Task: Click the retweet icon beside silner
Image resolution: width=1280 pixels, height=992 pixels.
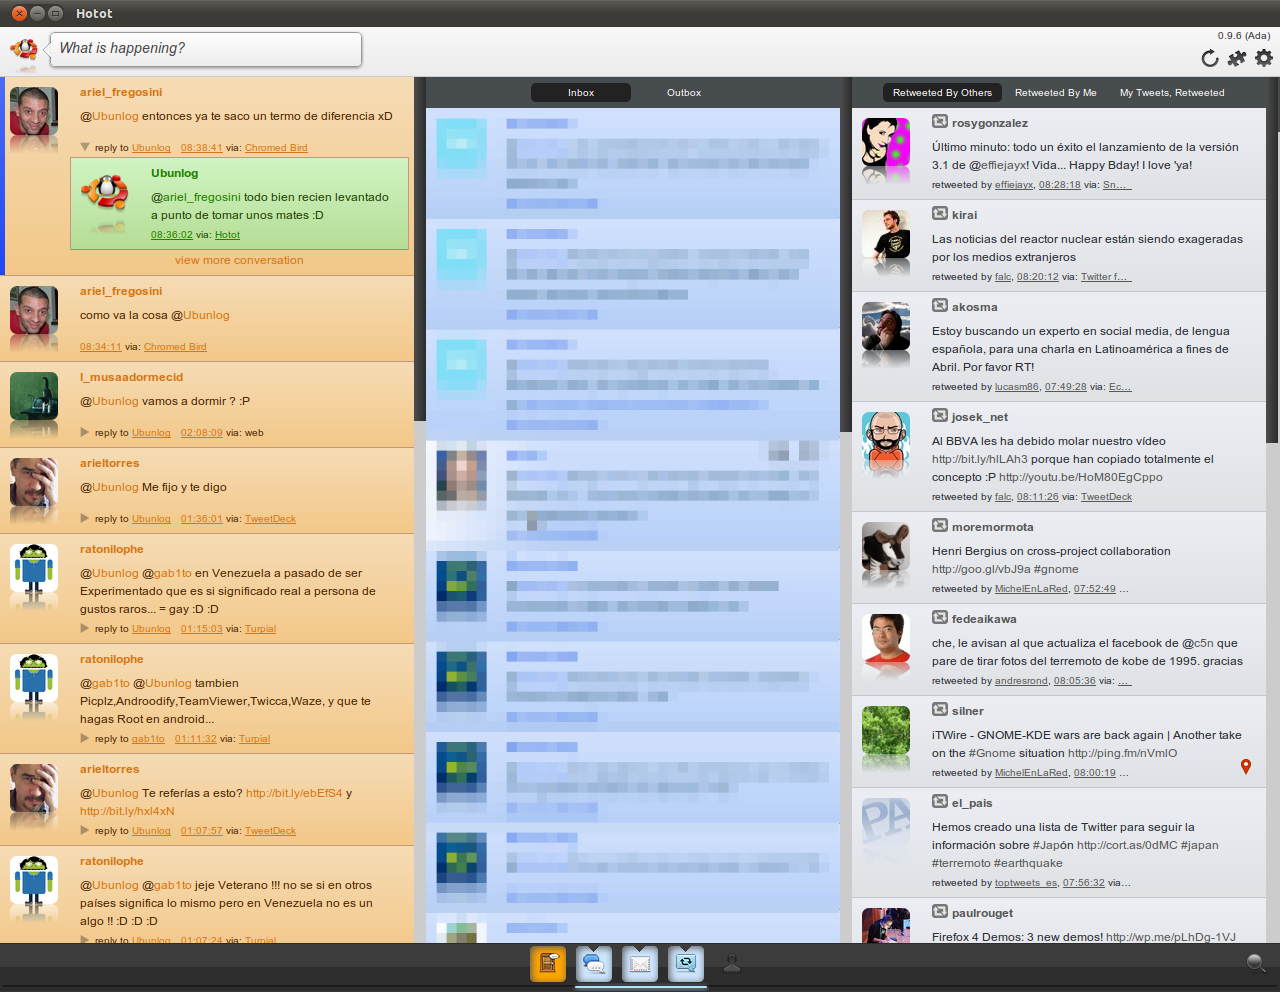Action: (940, 710)
